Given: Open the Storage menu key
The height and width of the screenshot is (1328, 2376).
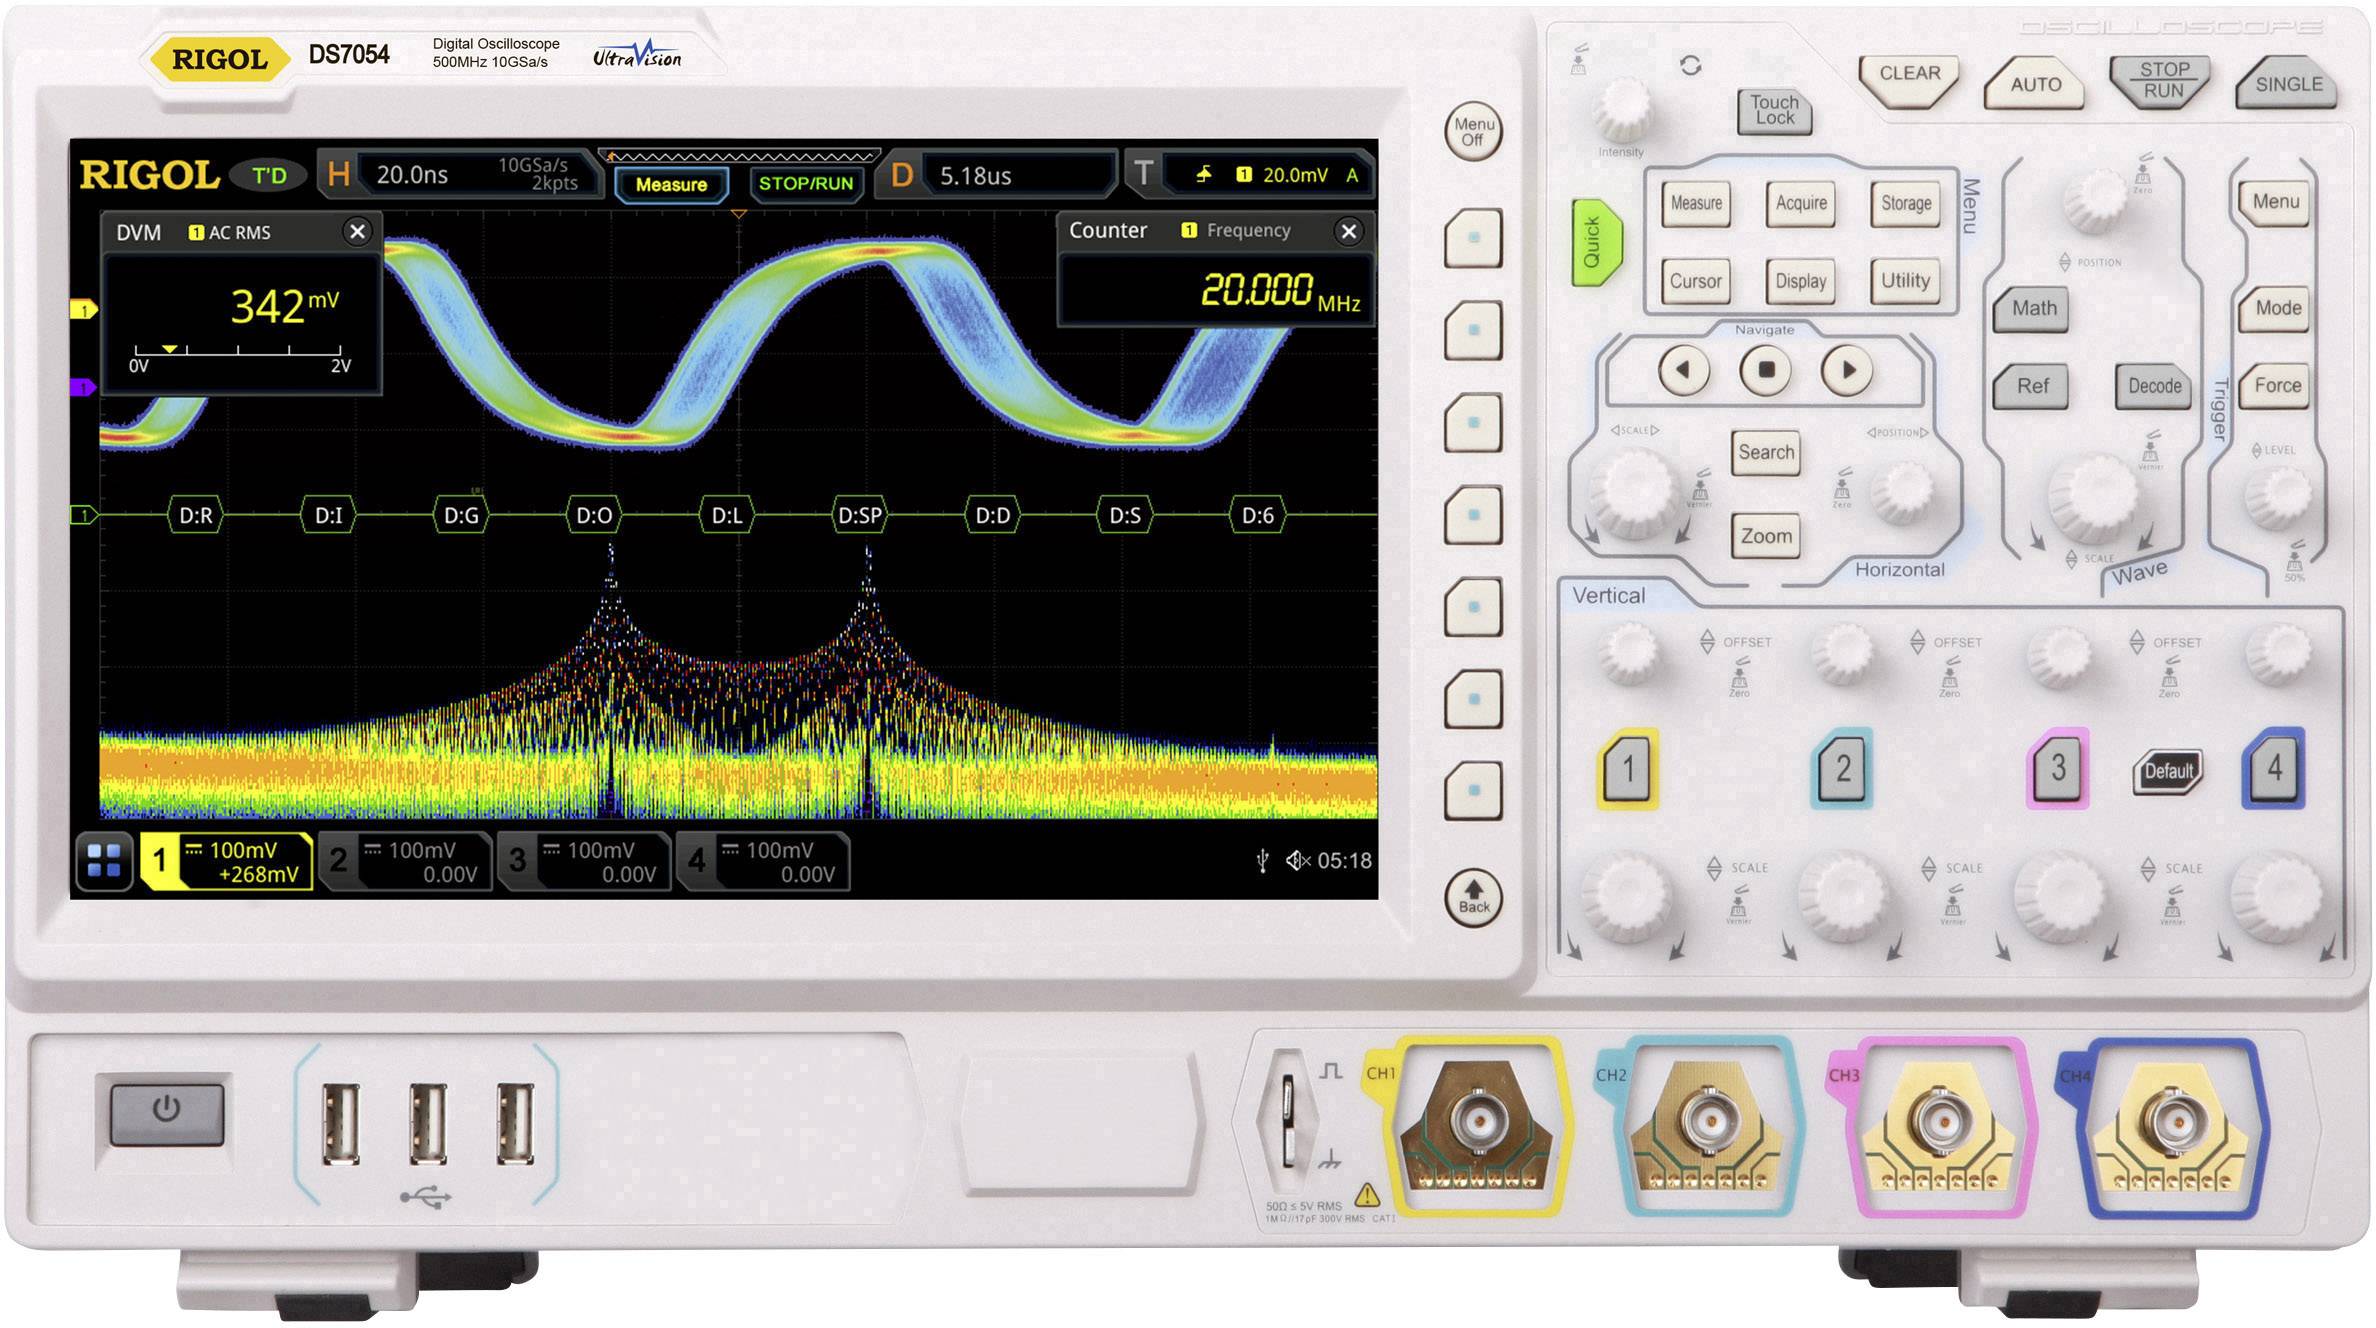Looking at the screenshot, I should click(x=1905, y=203).
